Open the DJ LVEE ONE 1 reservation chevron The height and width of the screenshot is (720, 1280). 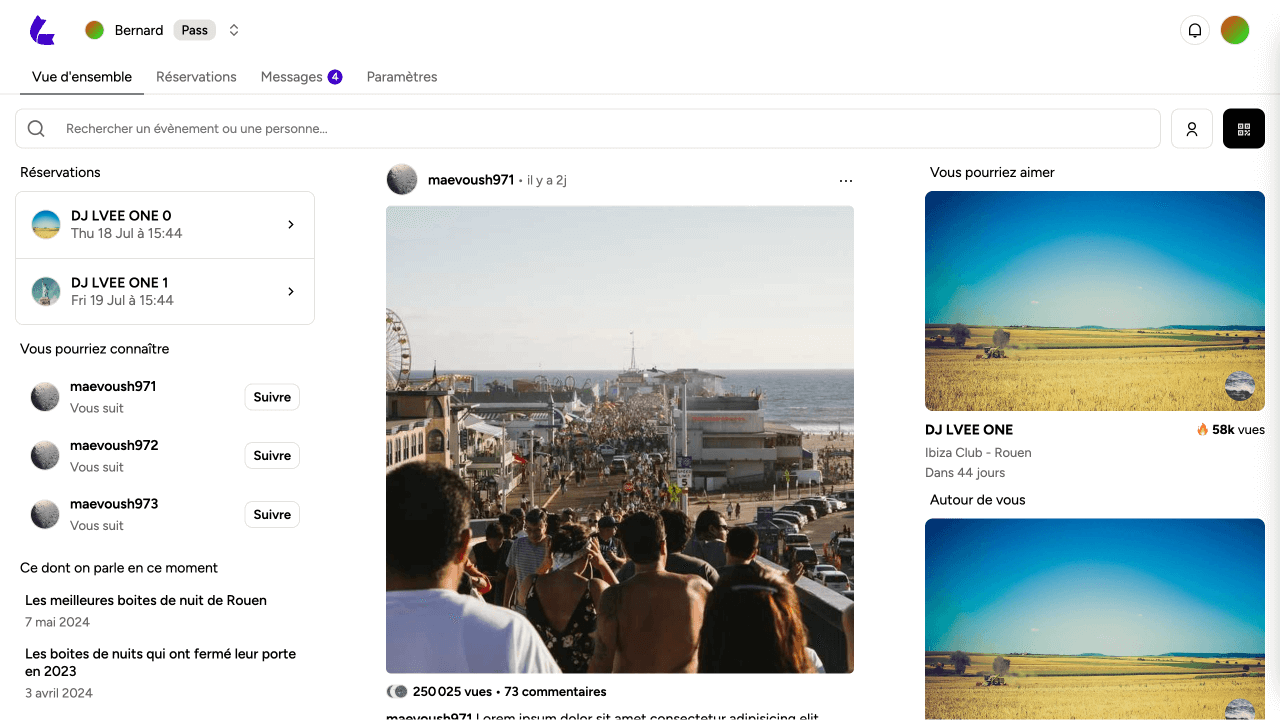pos(291,292)
